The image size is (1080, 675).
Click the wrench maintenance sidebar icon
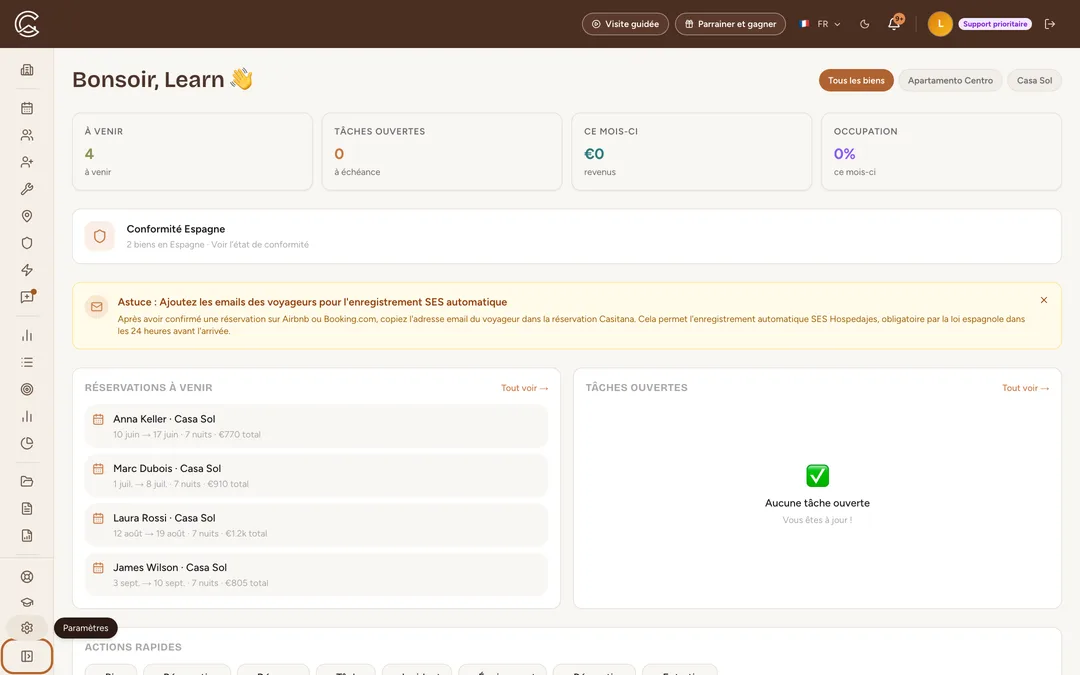tap(27, 189)
